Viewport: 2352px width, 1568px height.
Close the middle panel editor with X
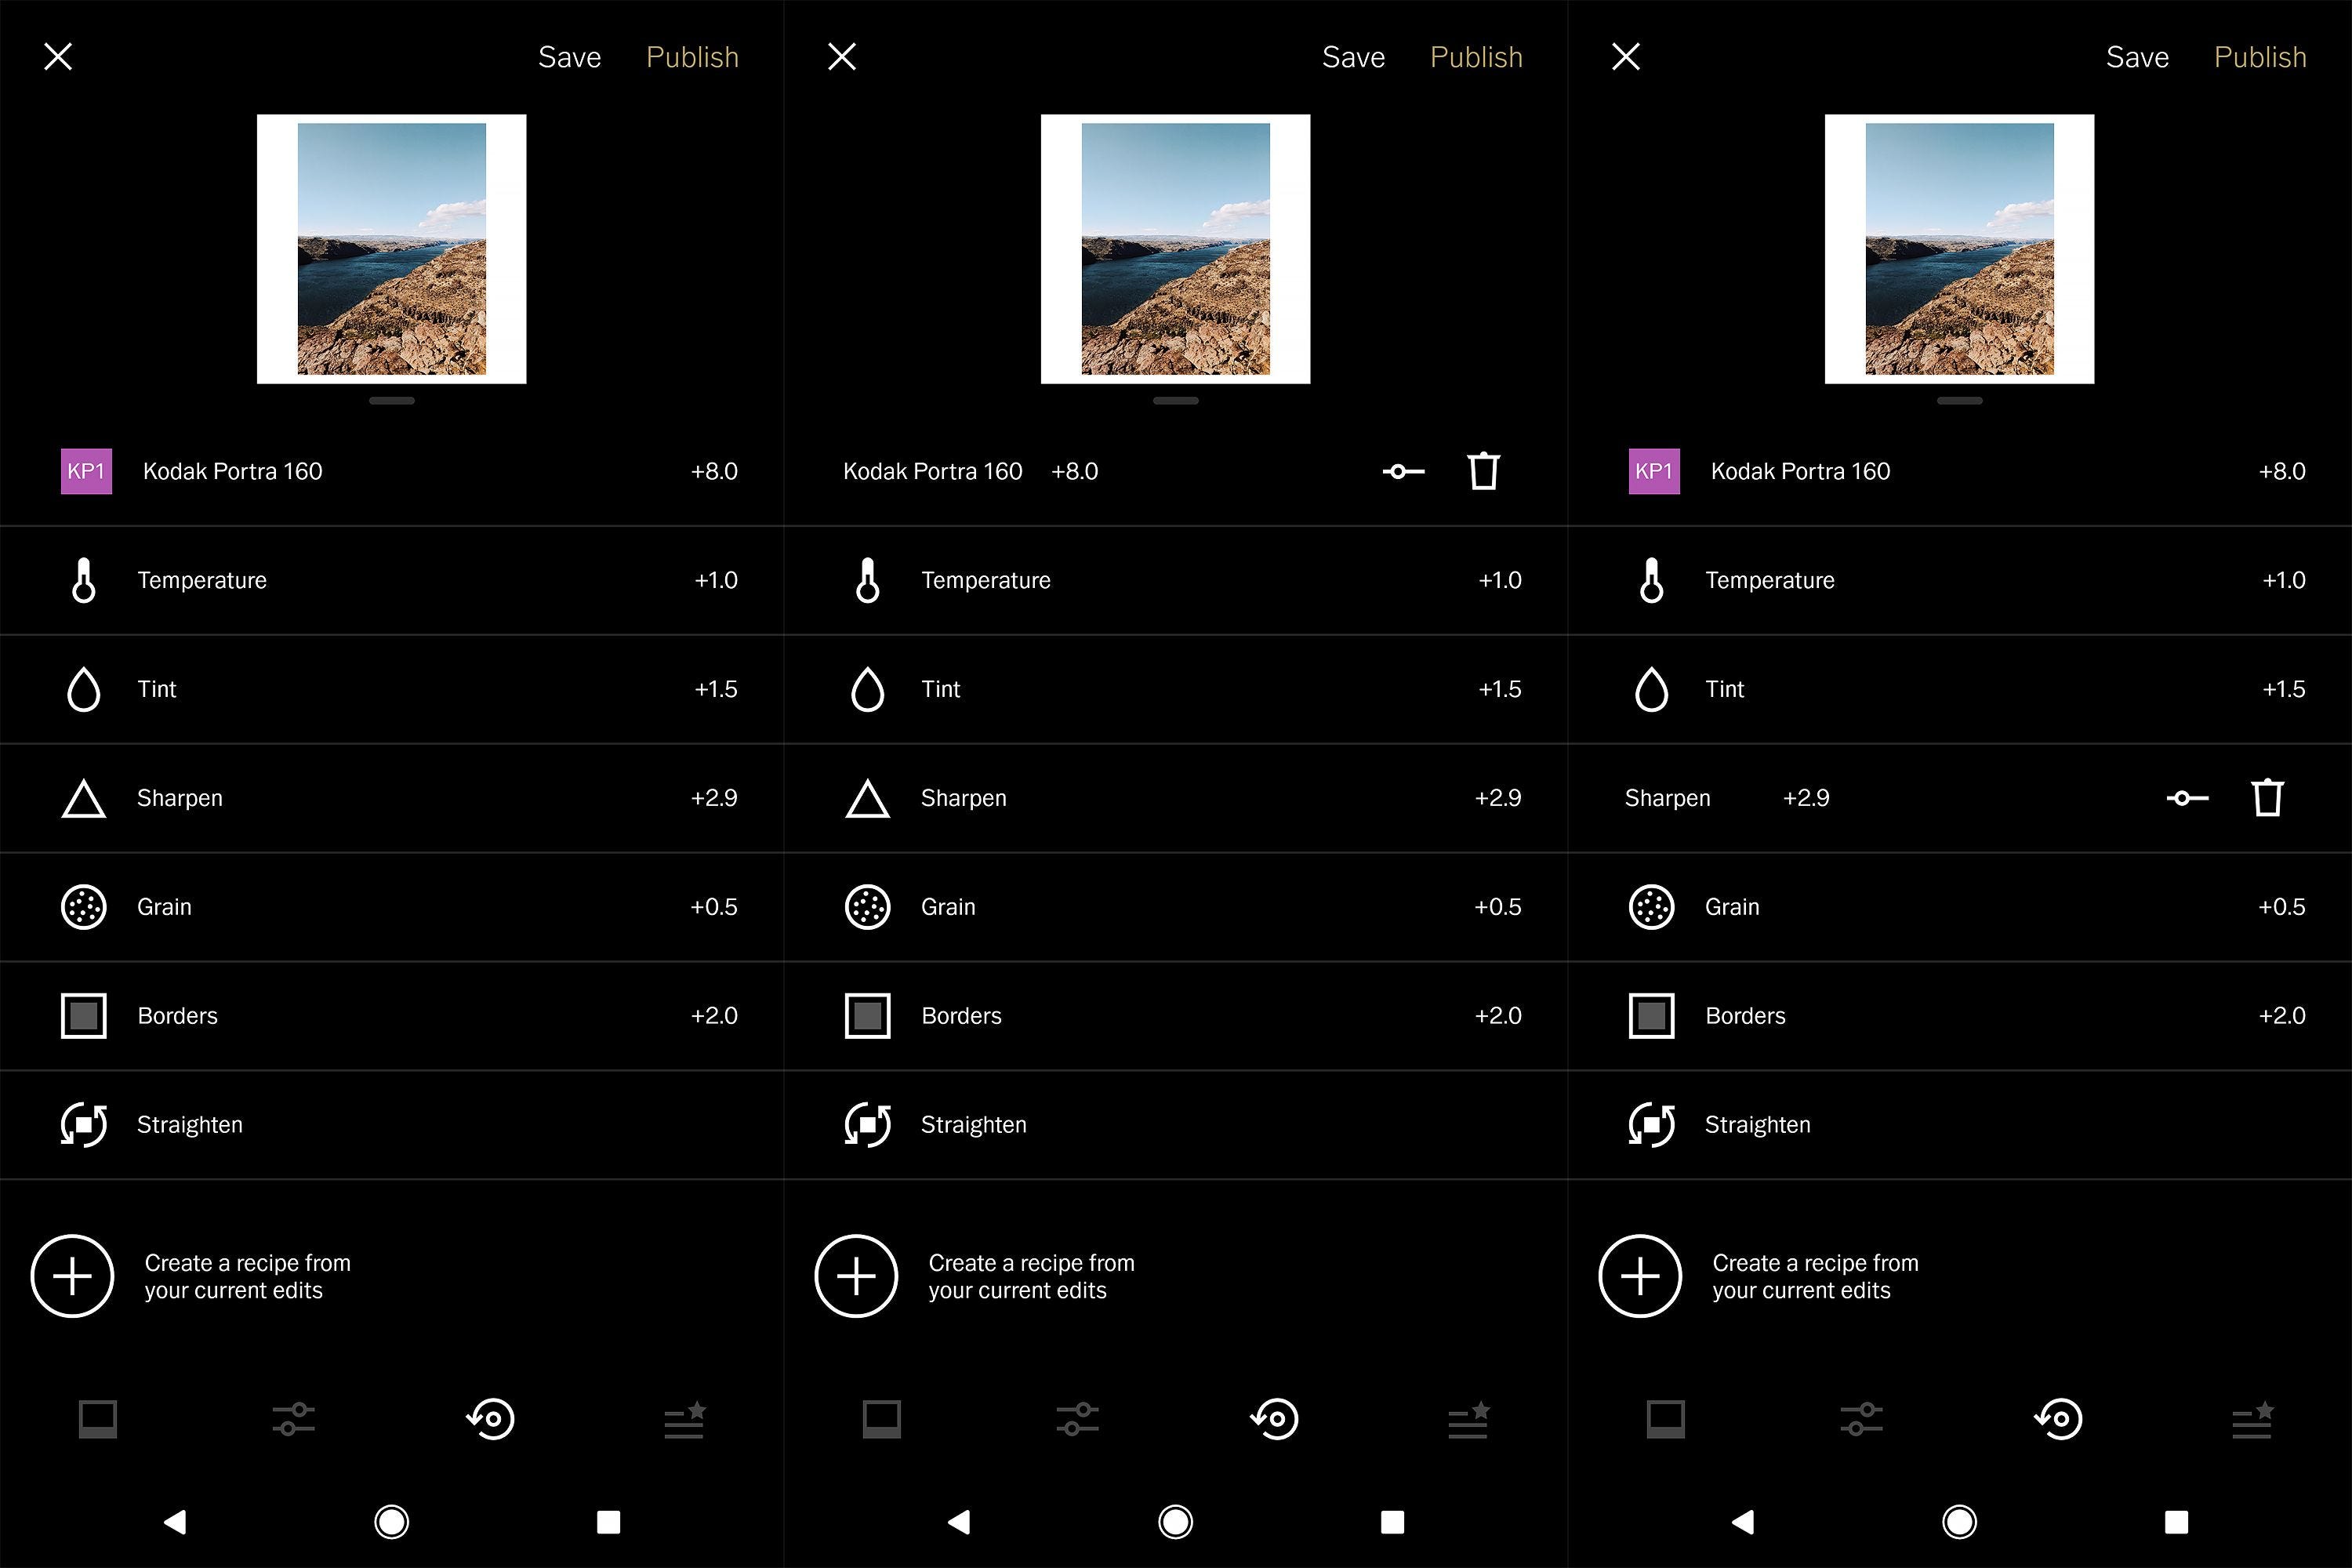[842, 57]
